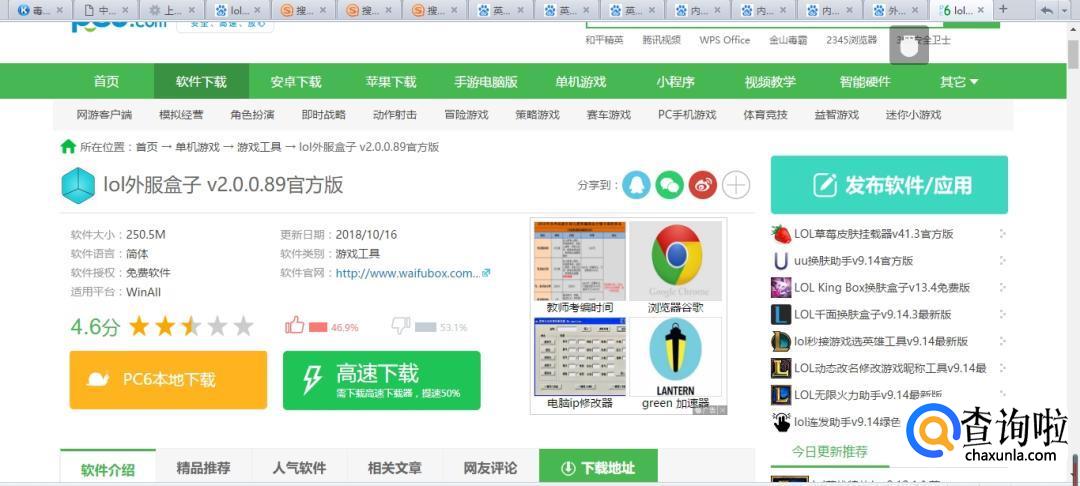Switch to 软件介绍 tab
1080x486 pixels.
pos(108,469)
